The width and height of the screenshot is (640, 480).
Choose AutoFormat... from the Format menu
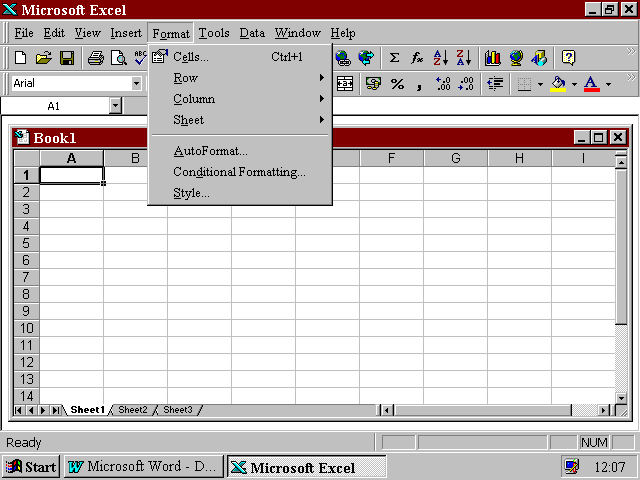[240, 151]
